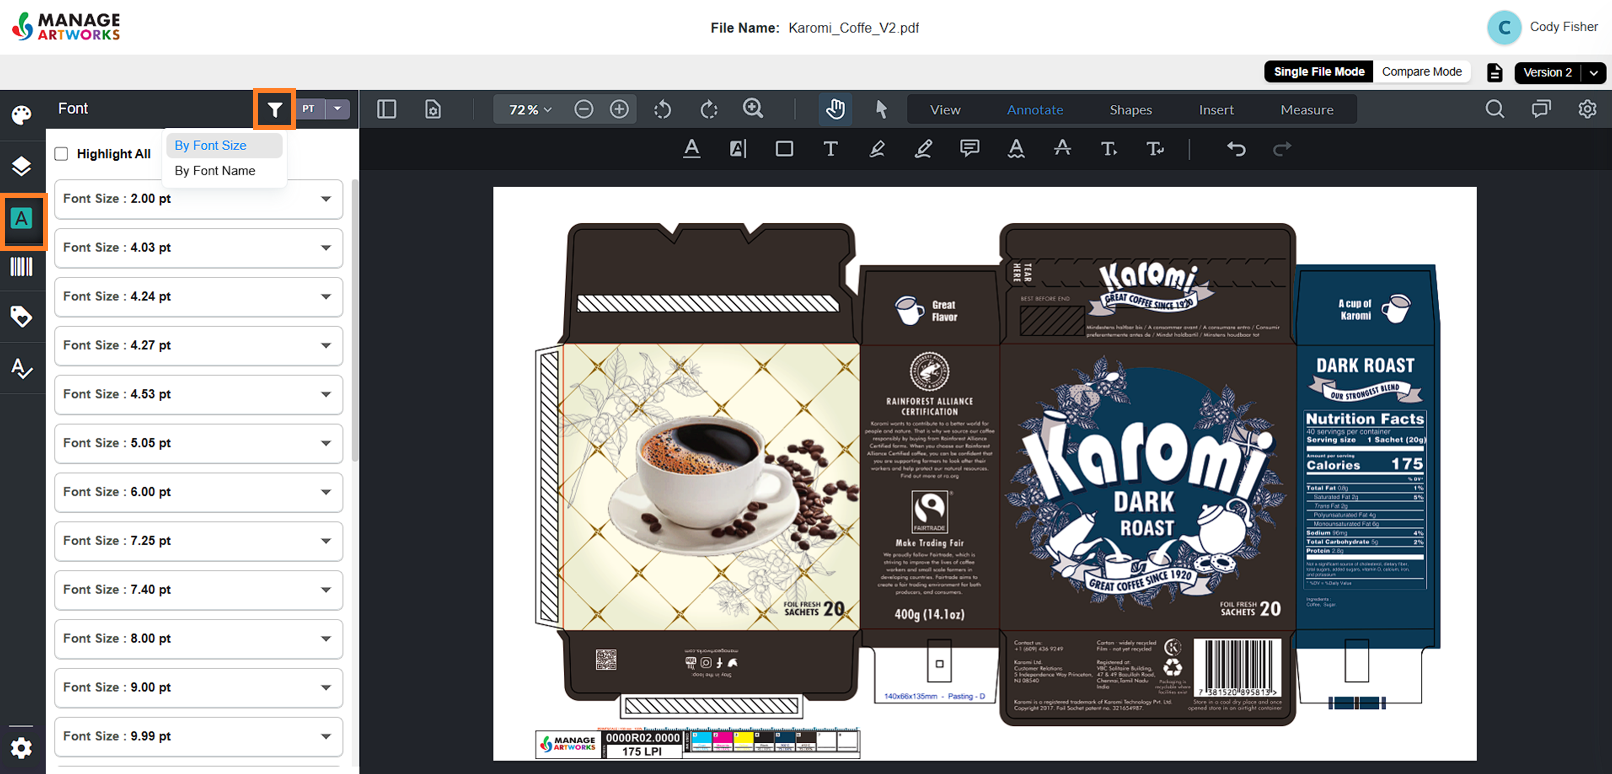The height and width of the screenshot is (774, 1612).
Task: Select the freehand pen tool
Action: [x=923, y=149]
